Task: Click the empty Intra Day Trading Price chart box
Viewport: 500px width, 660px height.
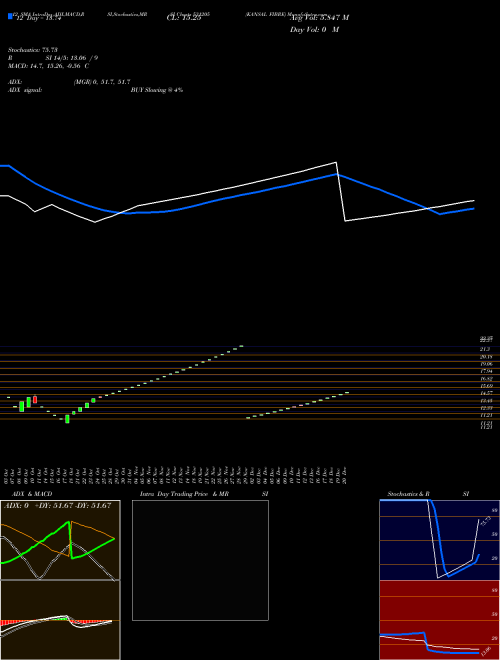Action: pyautogui.click(x=200, y=560)
